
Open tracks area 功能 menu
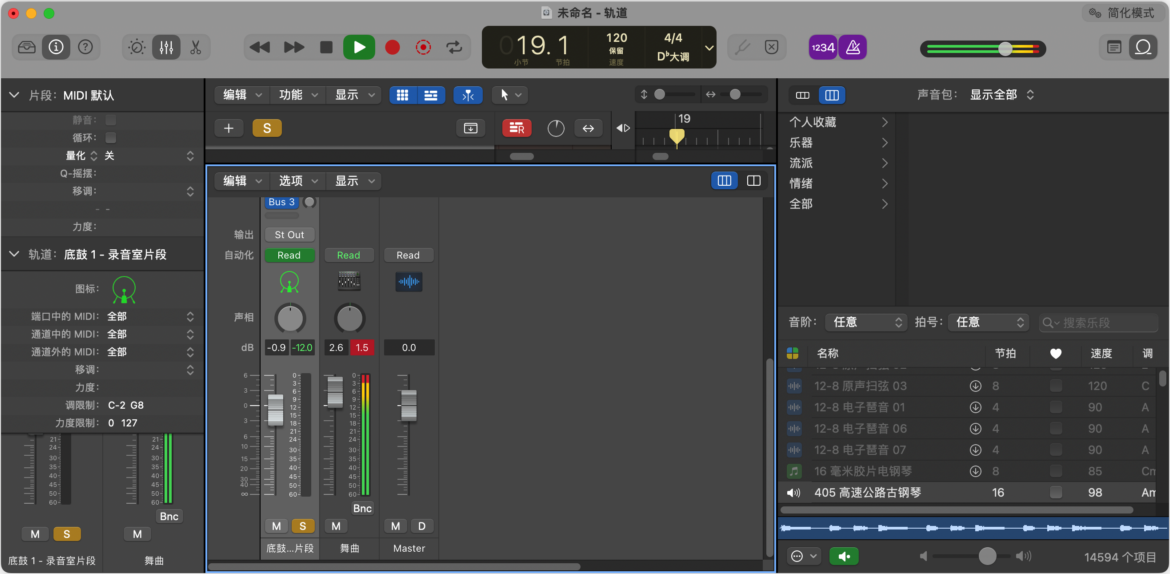pos(297,95)
